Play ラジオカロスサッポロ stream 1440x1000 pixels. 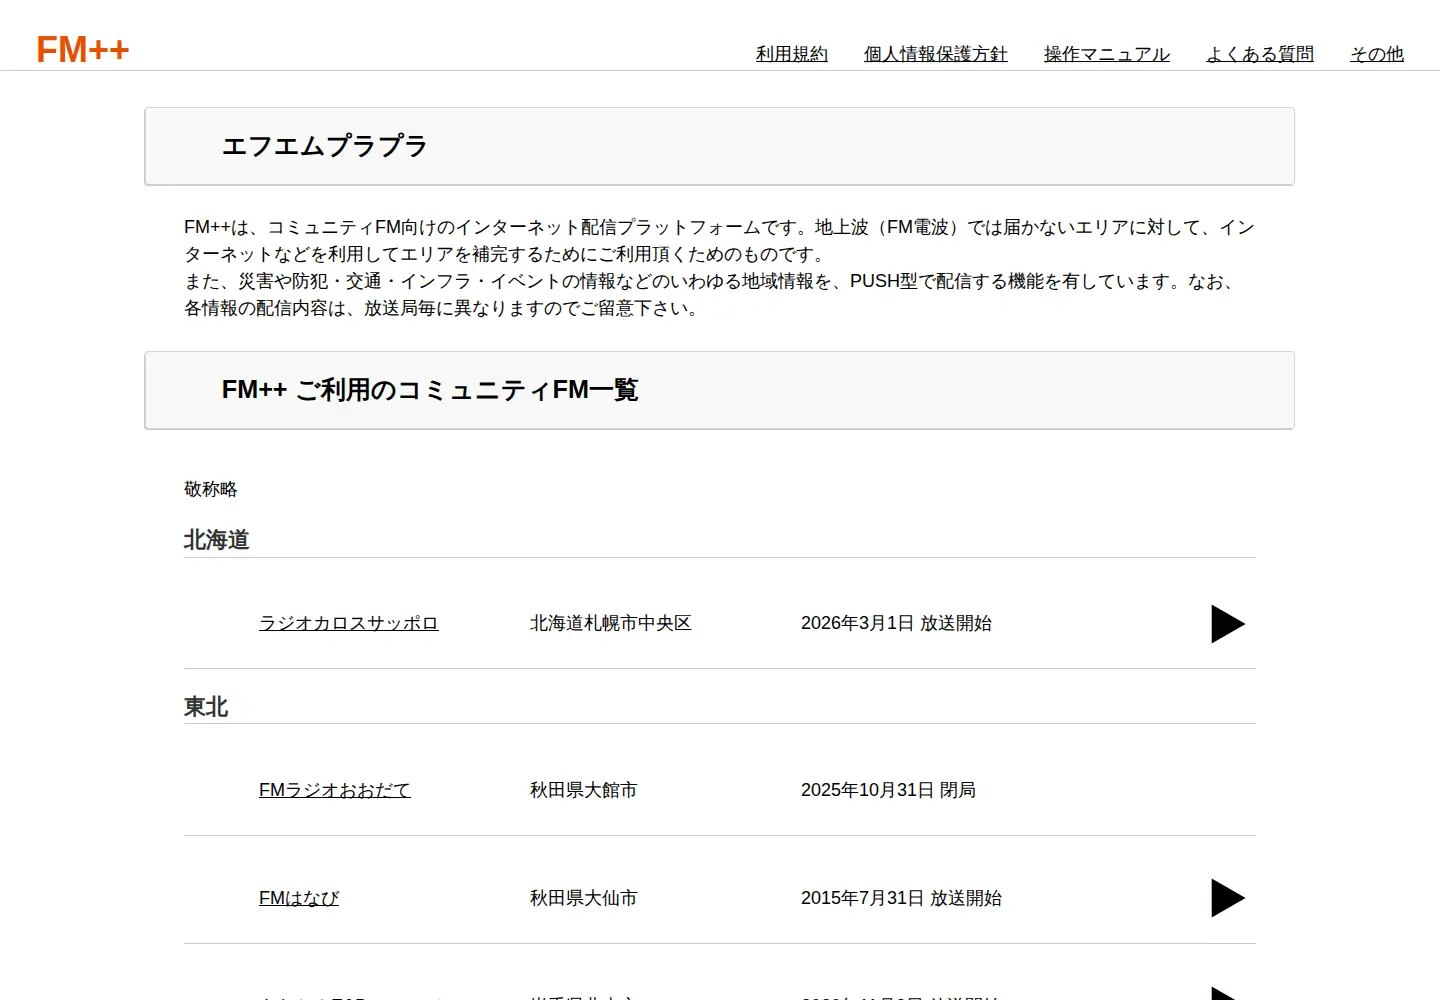coord(1228,624)
